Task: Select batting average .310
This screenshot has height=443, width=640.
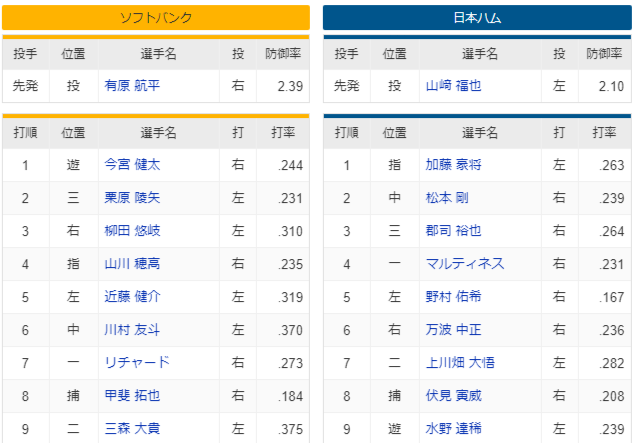Action: pyautogui.click(x=290, y=232)
